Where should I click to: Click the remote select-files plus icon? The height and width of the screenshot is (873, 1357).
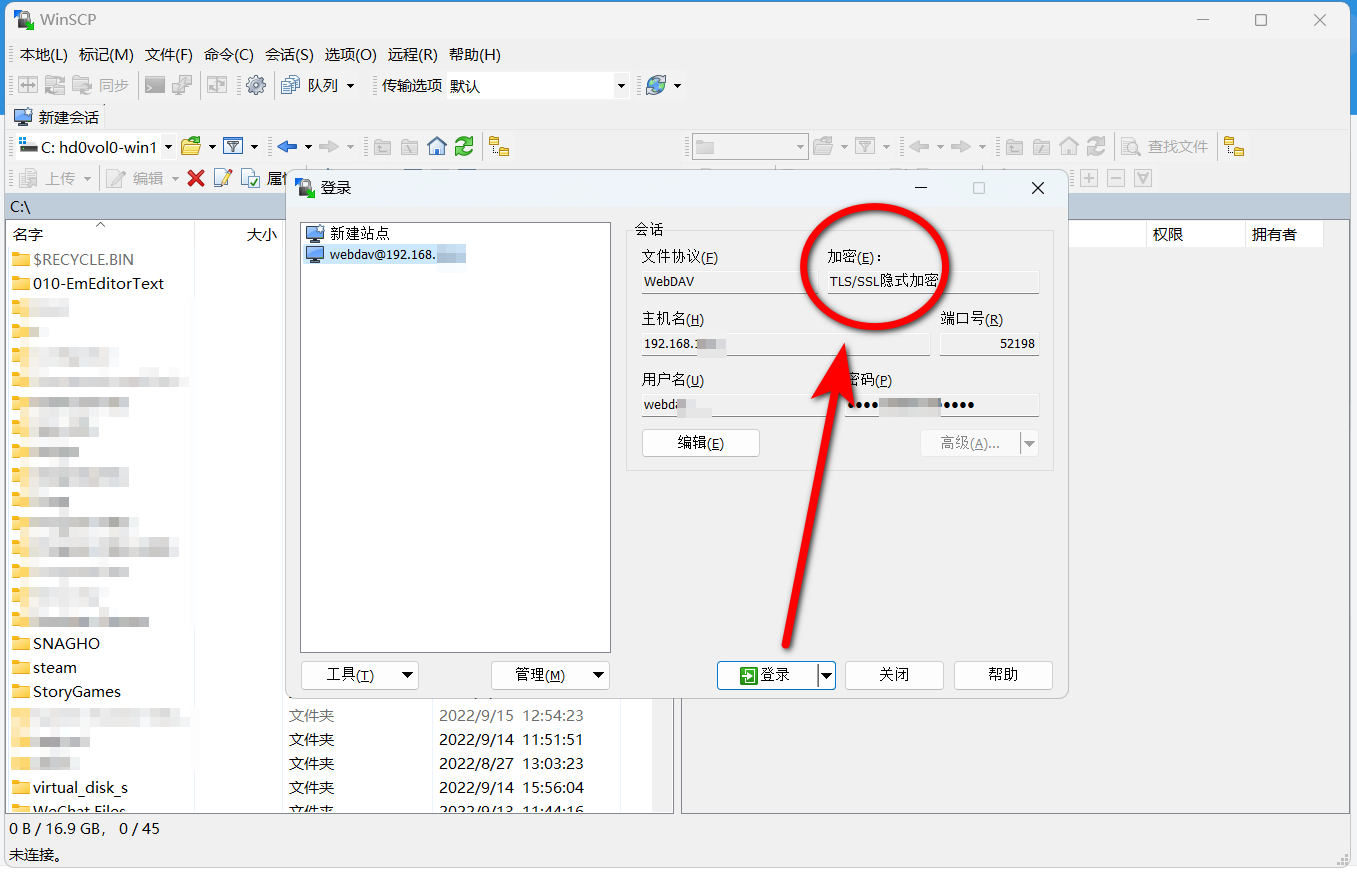point(1089,178)
